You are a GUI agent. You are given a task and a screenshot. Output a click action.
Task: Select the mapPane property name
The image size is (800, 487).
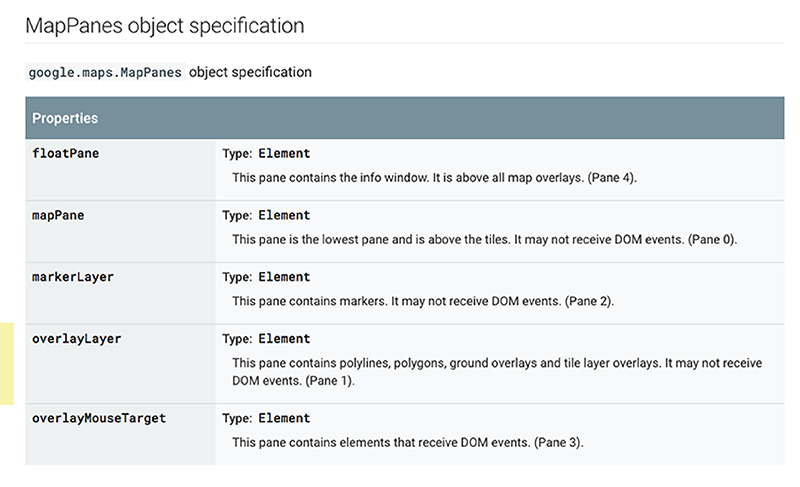point(58,215)
